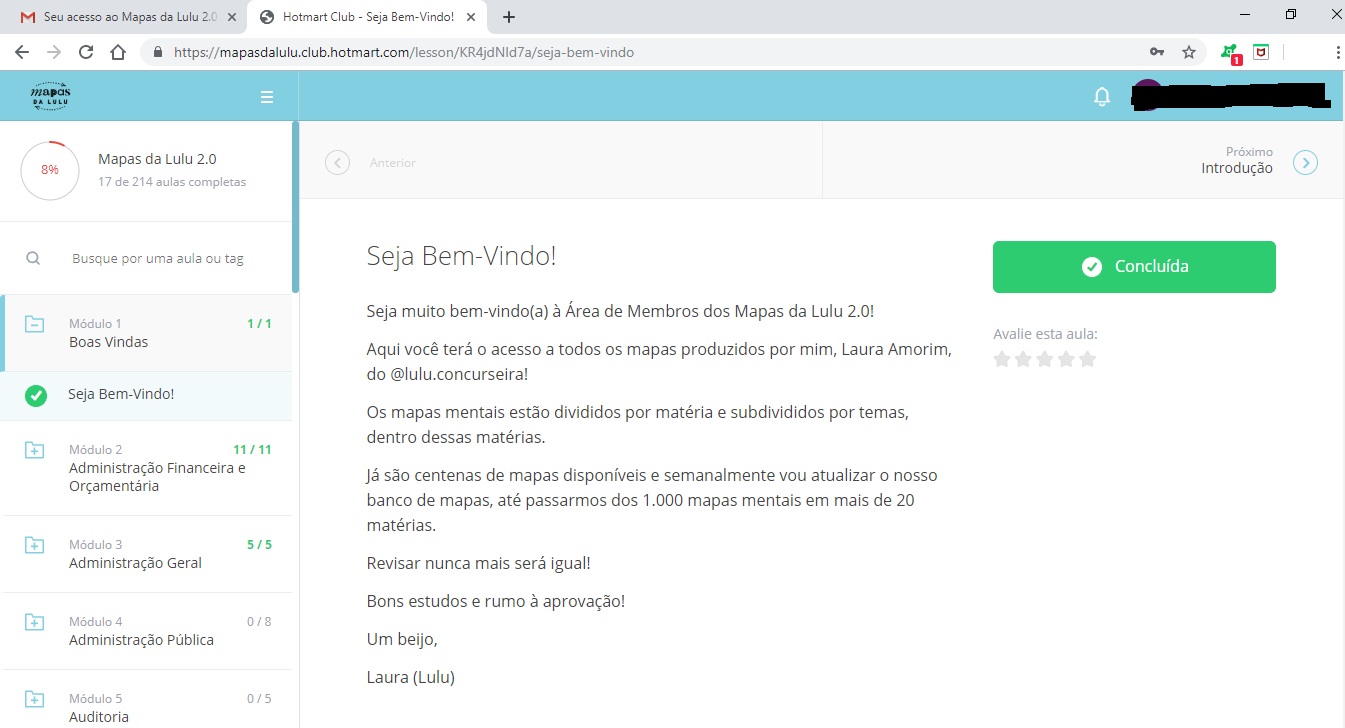Click the previous lesson arrow icon
This screenshot has width=1345, height=728.
pyautogui.click(x=338, y=162)
